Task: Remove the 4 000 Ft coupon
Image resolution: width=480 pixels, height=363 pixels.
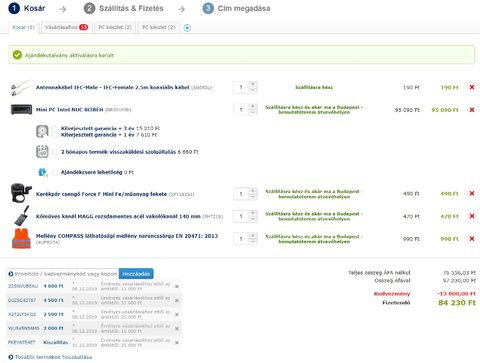Action: coord(177,286)
